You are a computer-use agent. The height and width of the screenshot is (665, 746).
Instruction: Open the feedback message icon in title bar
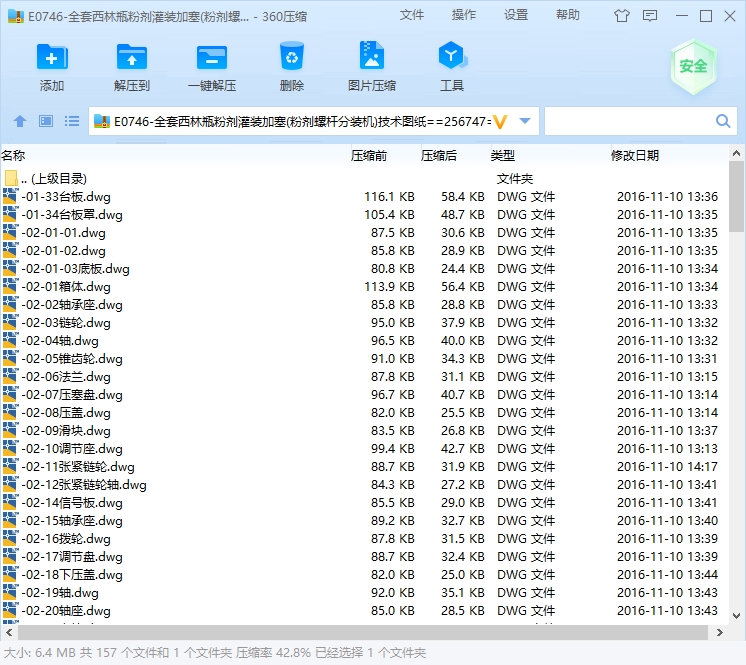pyautogui.click(x=650, y=16)
